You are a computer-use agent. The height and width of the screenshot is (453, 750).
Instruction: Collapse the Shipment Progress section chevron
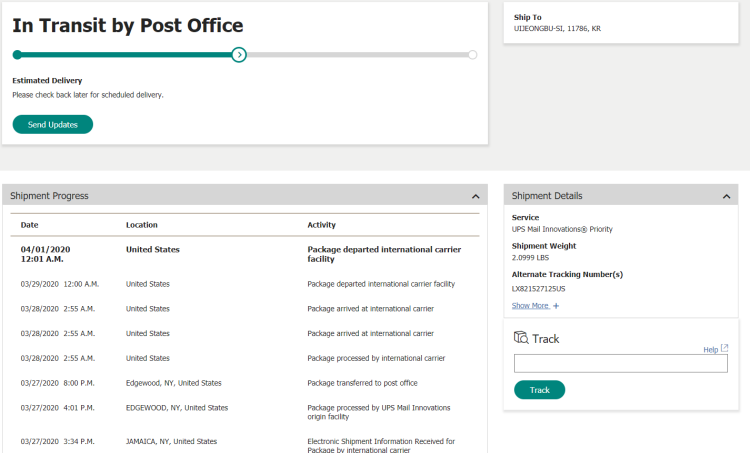(x=475, y=196)
